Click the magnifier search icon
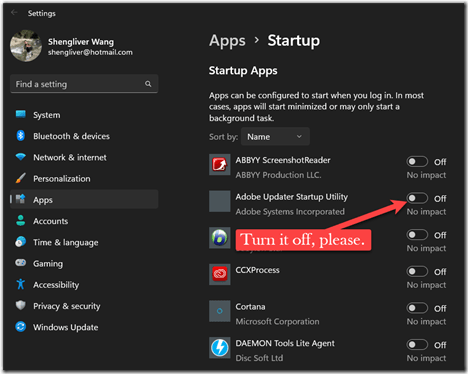 pos(148,84)
